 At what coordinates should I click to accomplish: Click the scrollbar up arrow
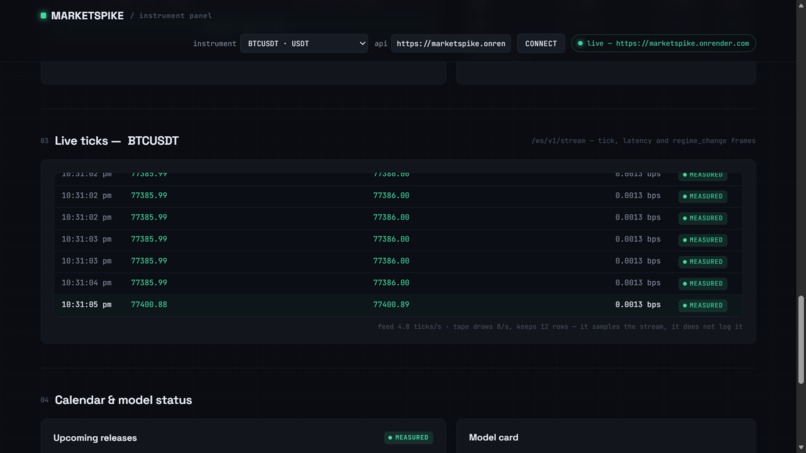pyautogui.click(x=801, y=4)
